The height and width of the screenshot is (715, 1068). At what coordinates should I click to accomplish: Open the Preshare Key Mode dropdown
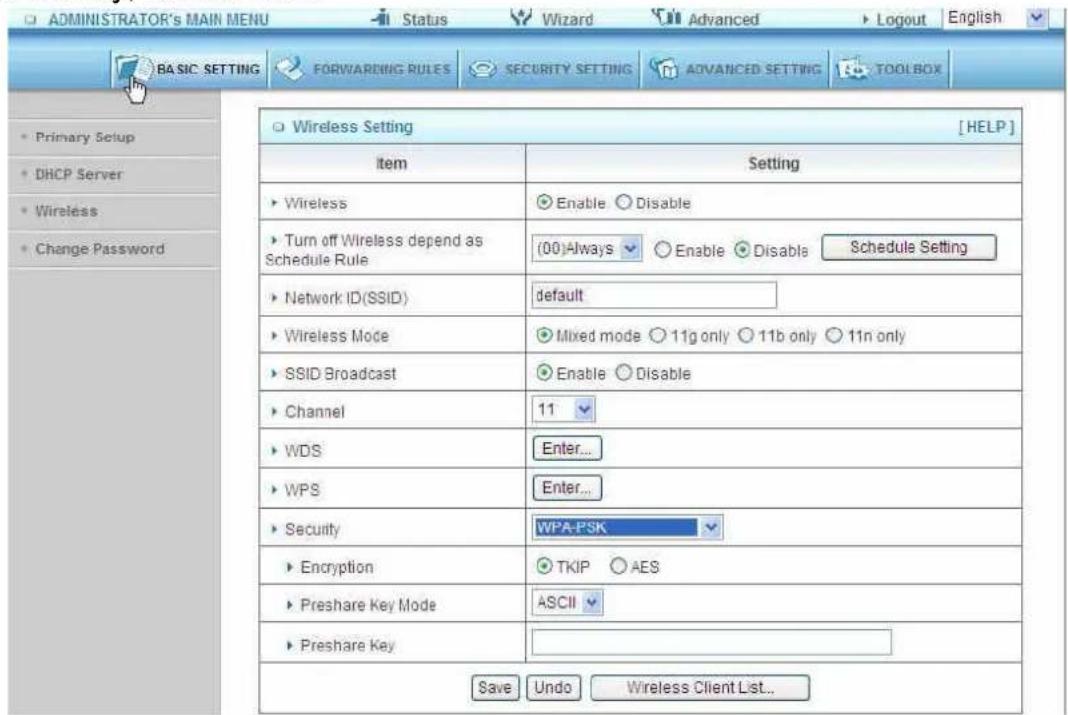coord(567,603)
